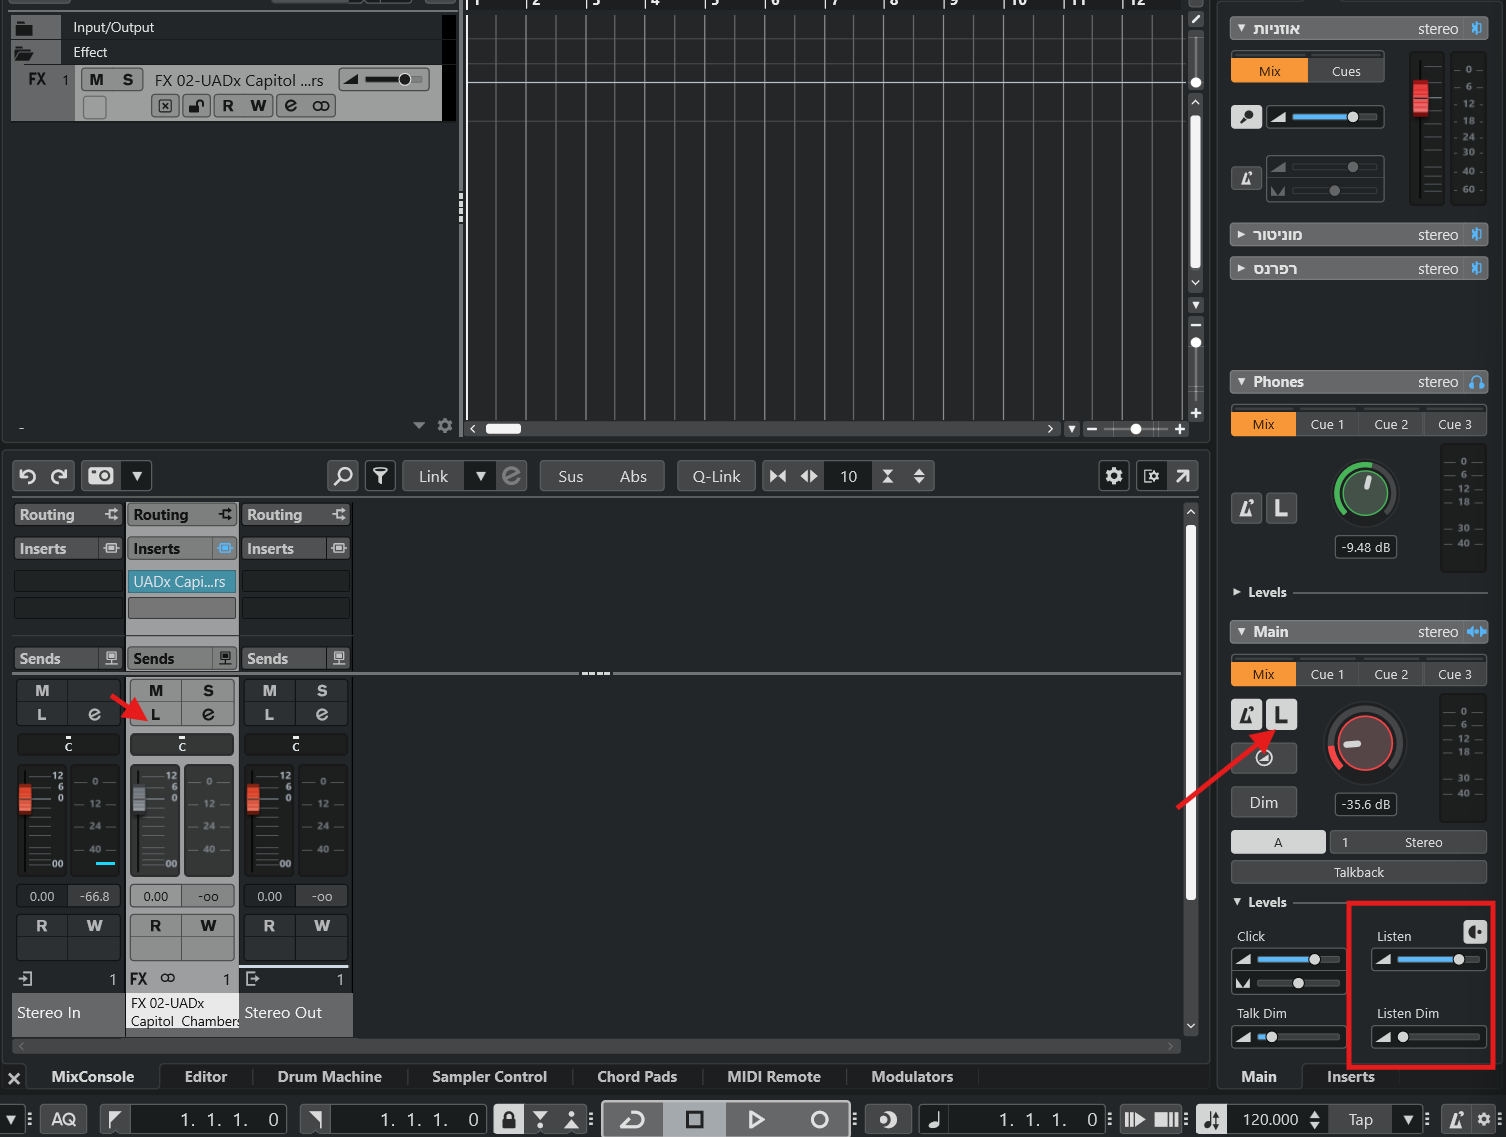This screenshot has height=1137, width=1506.
Task: Toggle the Main Listen enable button
Action: pos(1281,714)
